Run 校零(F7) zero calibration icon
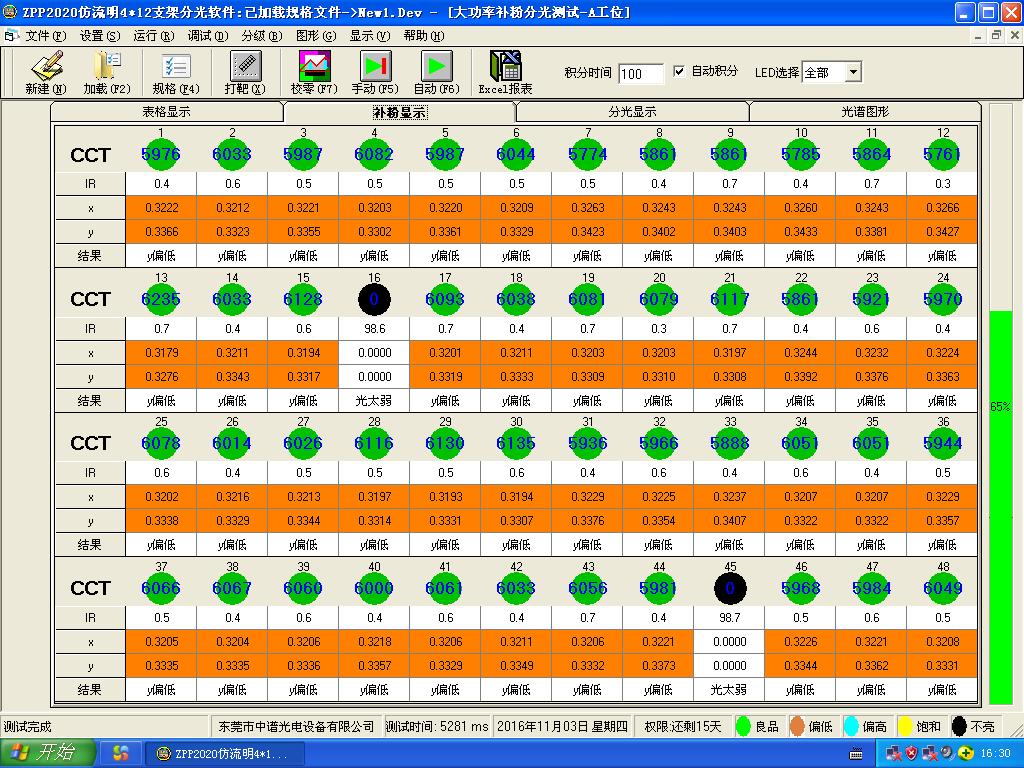The height and width of the screenshot is (768, 1024). (314, 66)
